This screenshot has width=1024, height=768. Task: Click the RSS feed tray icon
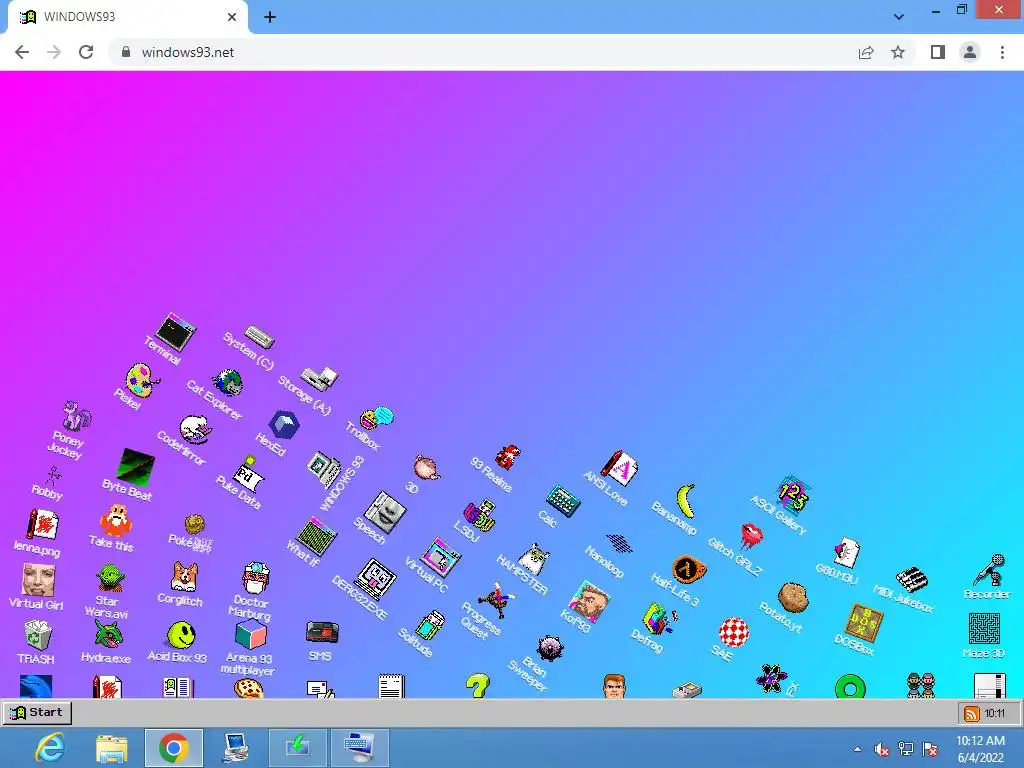coord(972,713)
